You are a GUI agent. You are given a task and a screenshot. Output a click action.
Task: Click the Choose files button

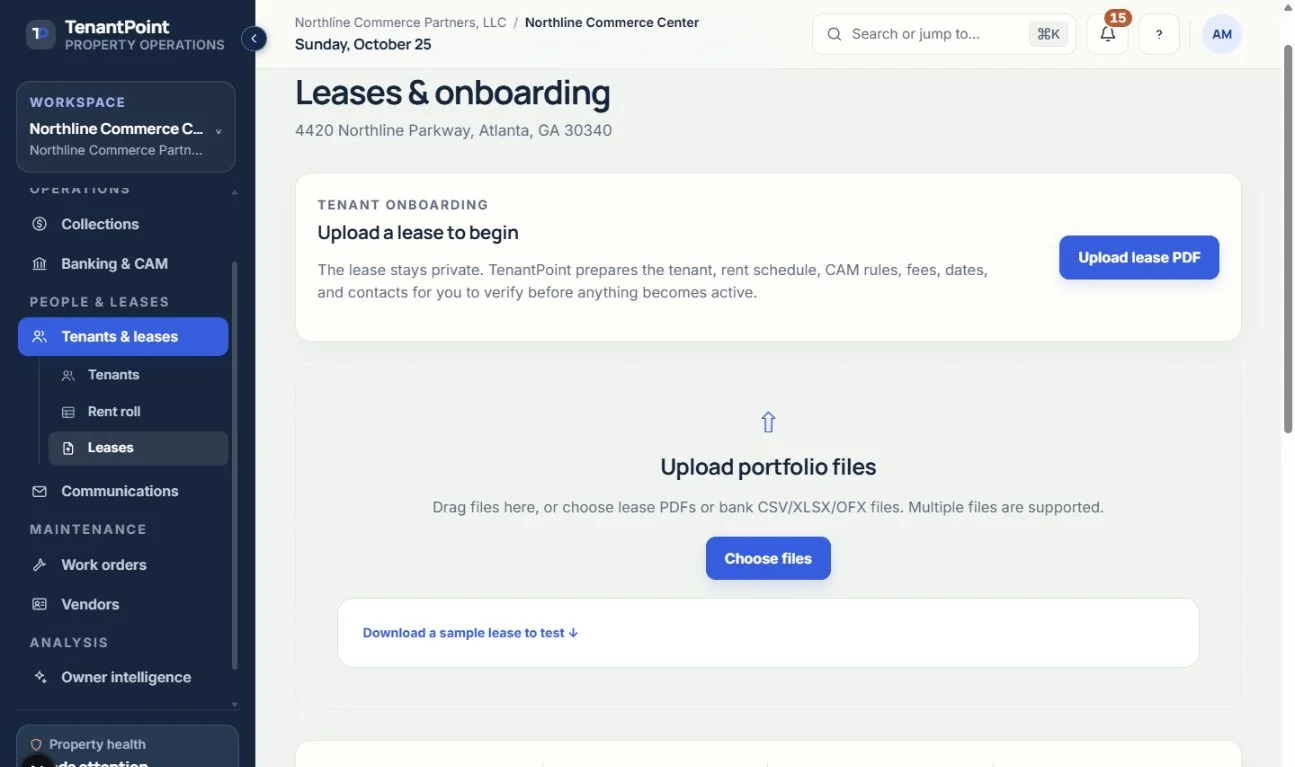768,558
